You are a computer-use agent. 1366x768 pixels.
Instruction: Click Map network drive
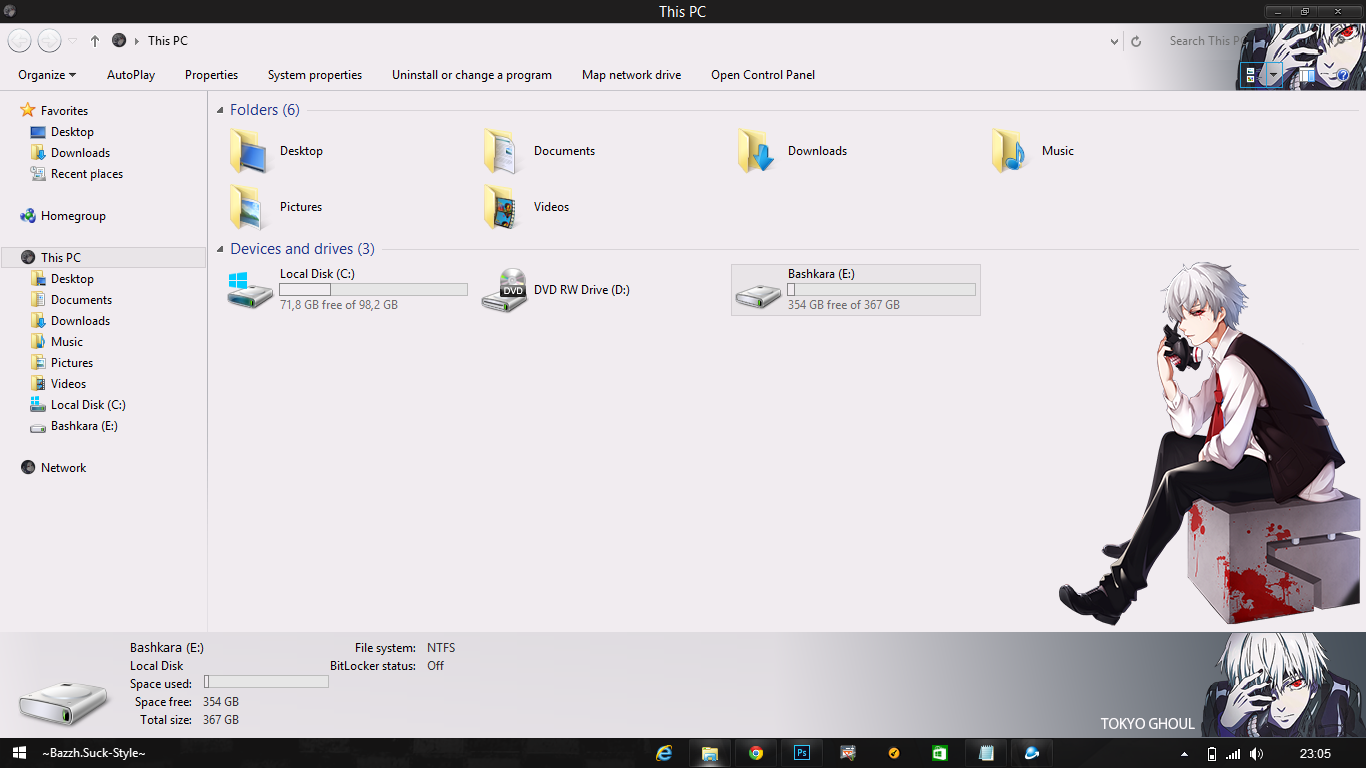point(632,75)
